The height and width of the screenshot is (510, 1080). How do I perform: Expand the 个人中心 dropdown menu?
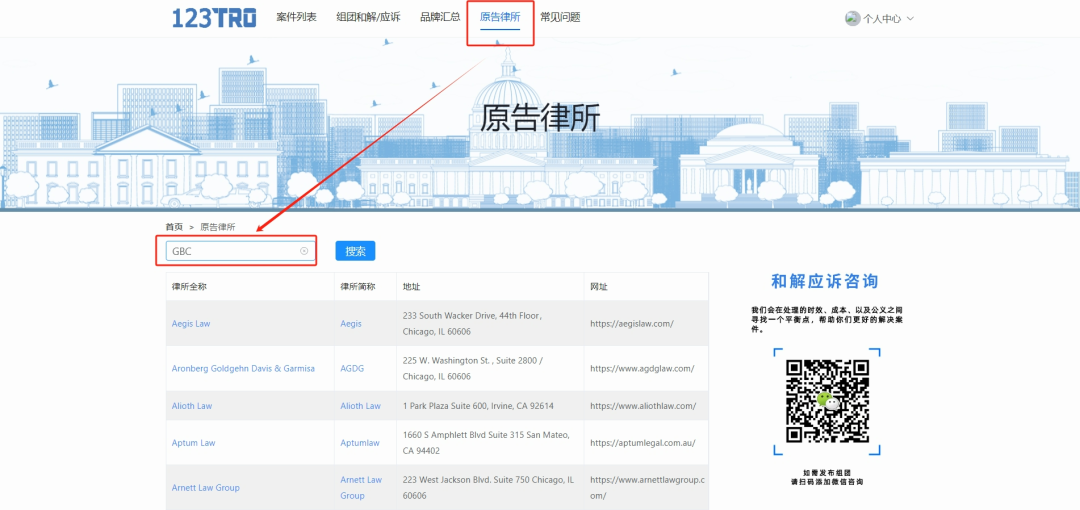pyautogui.click(x=910, y=19)
